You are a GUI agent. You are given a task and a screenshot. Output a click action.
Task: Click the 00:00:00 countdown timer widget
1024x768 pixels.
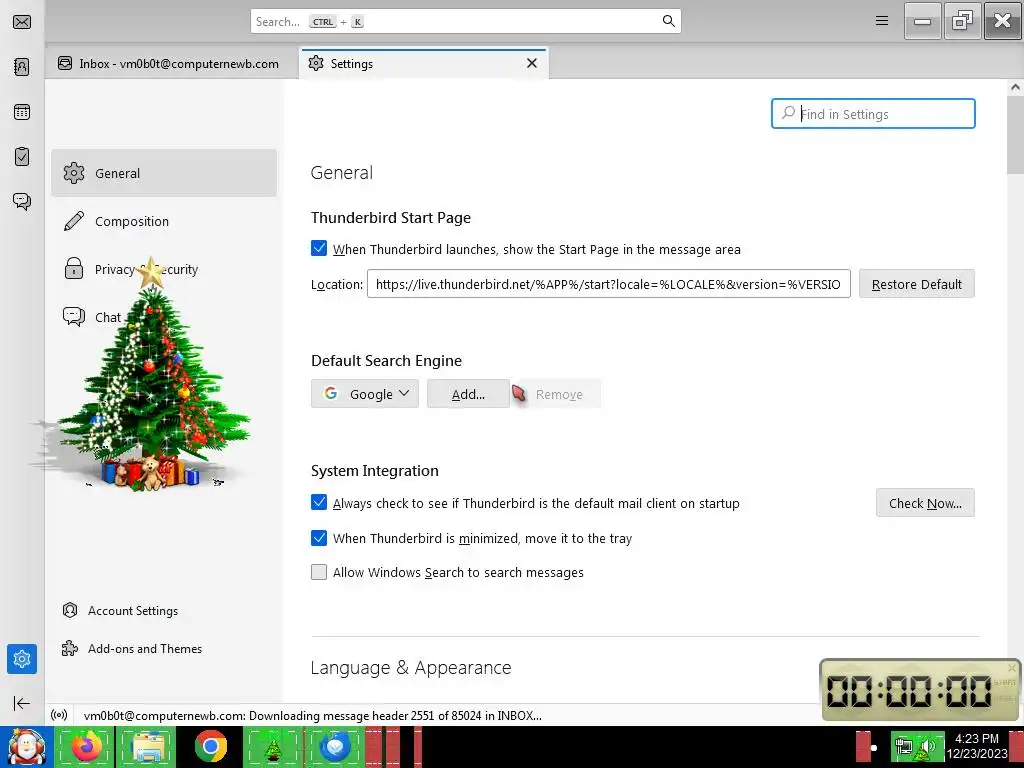[x=920, y=690]
